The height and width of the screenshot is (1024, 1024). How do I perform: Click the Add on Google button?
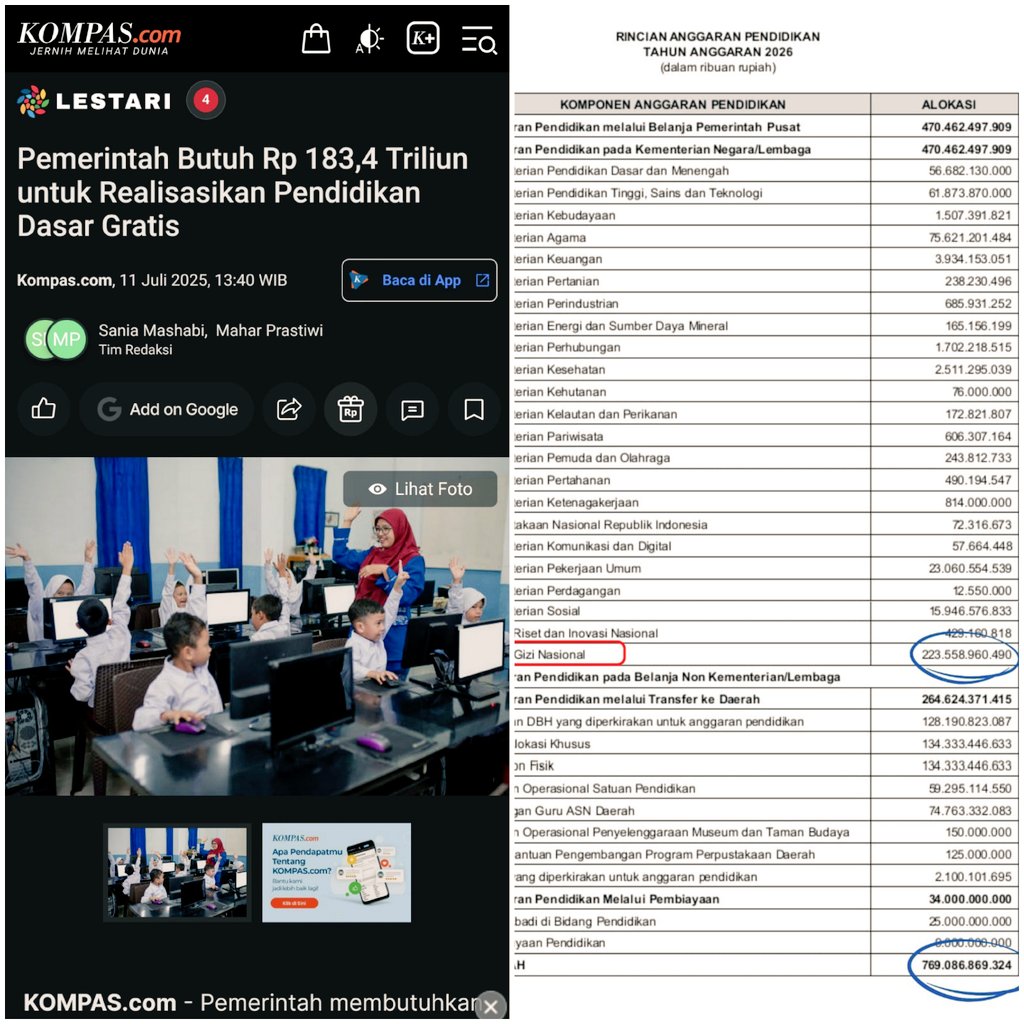(x=166, y=409)
